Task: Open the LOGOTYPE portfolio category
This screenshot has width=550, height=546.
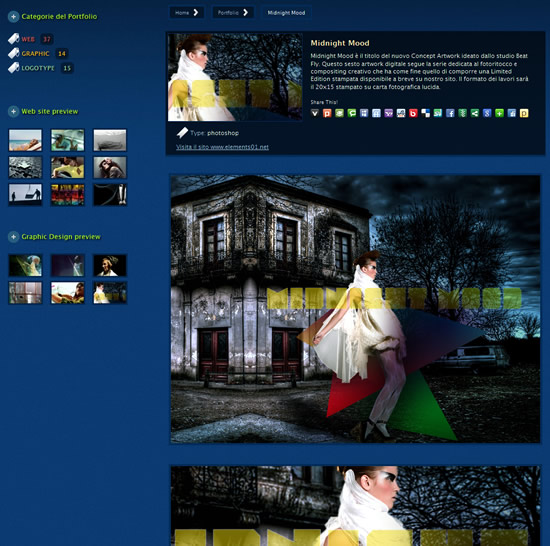Action: pos(38,68)
